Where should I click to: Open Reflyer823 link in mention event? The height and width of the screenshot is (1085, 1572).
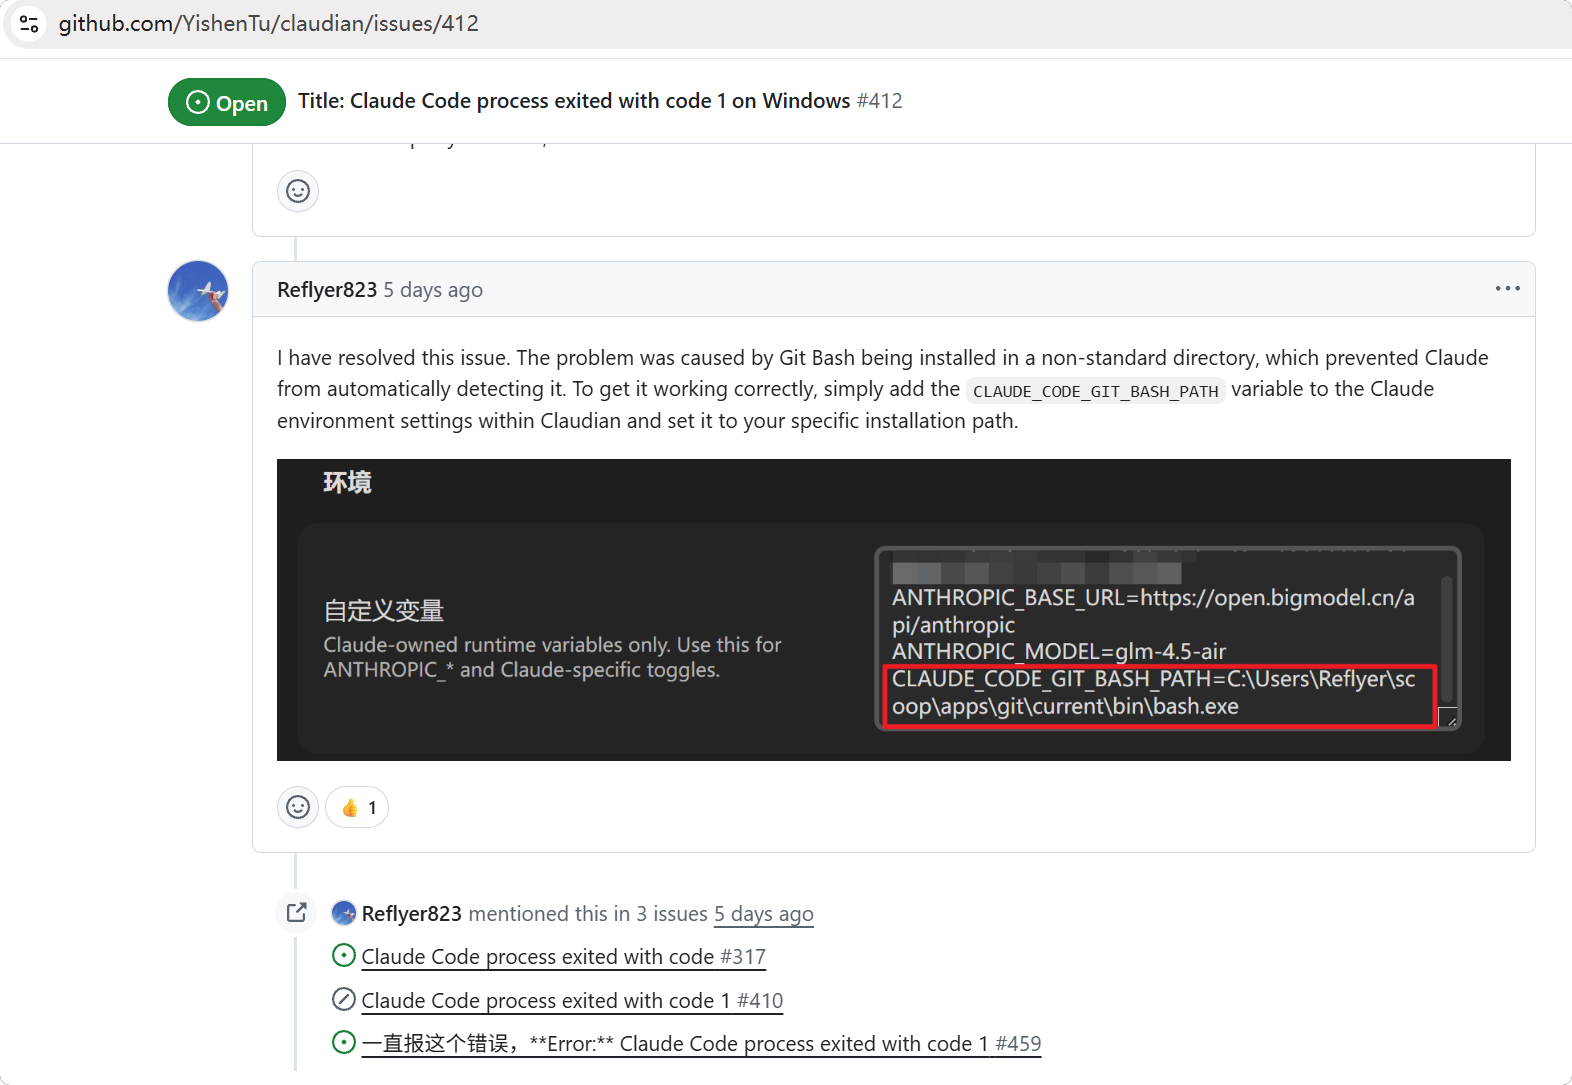(x=412, y=914)
